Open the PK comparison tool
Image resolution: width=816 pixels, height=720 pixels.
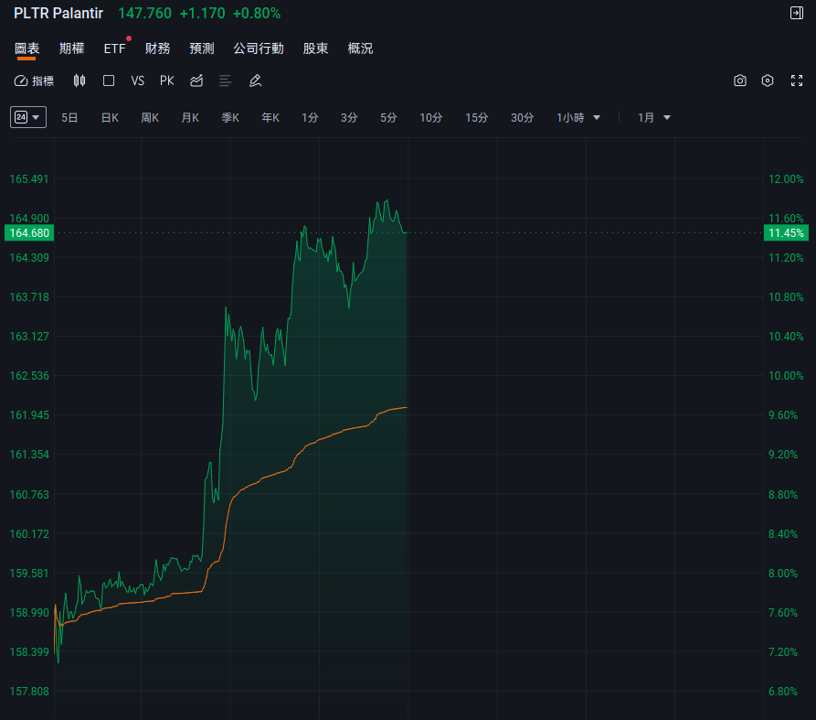click(167, 81)
